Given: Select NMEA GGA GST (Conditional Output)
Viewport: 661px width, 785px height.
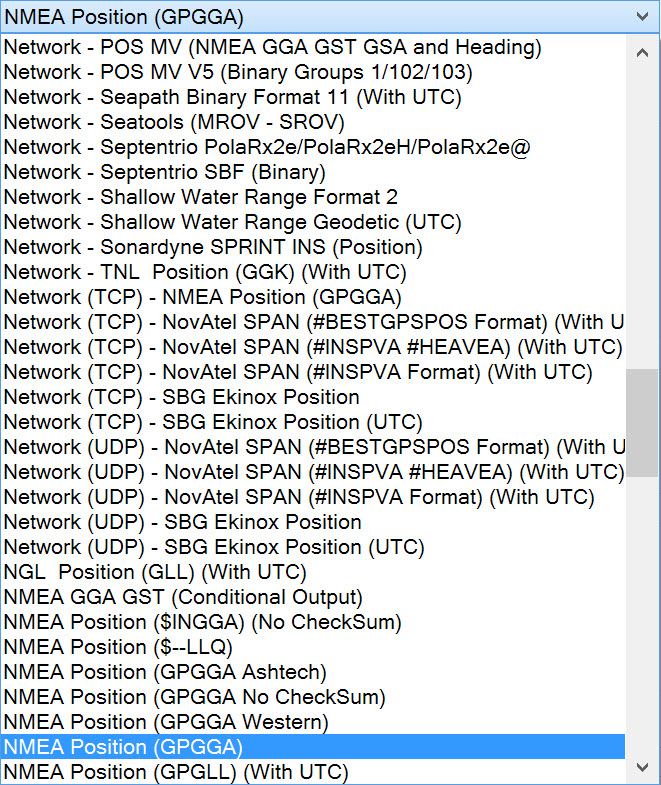Looking at the screenshot, I should coord(183,597).
